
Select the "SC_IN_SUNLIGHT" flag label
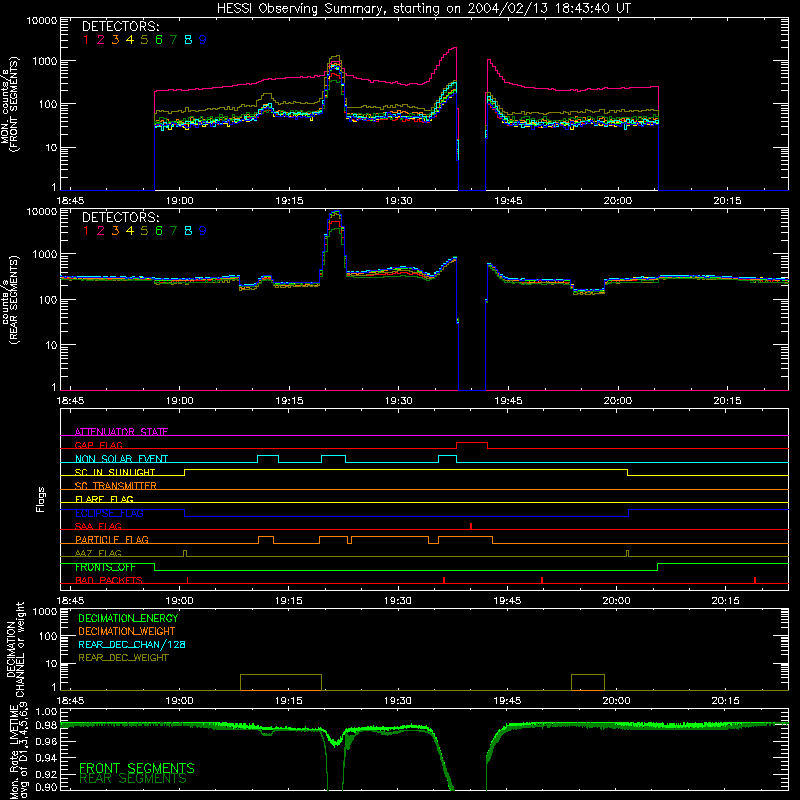115,472
